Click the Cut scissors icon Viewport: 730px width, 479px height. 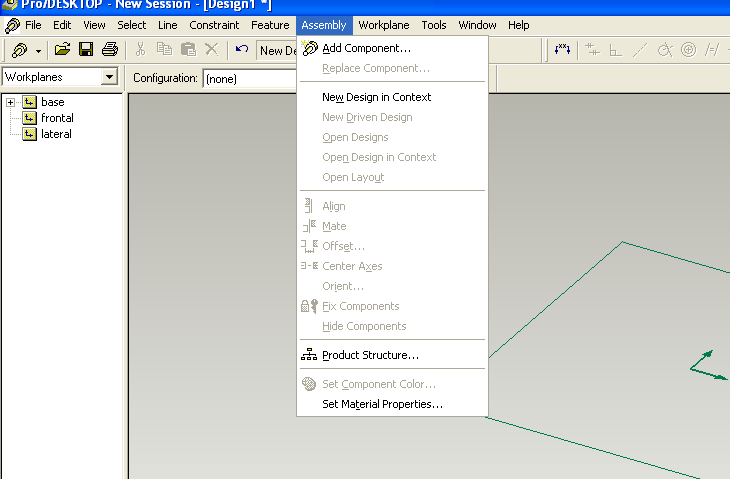point(140,49)
